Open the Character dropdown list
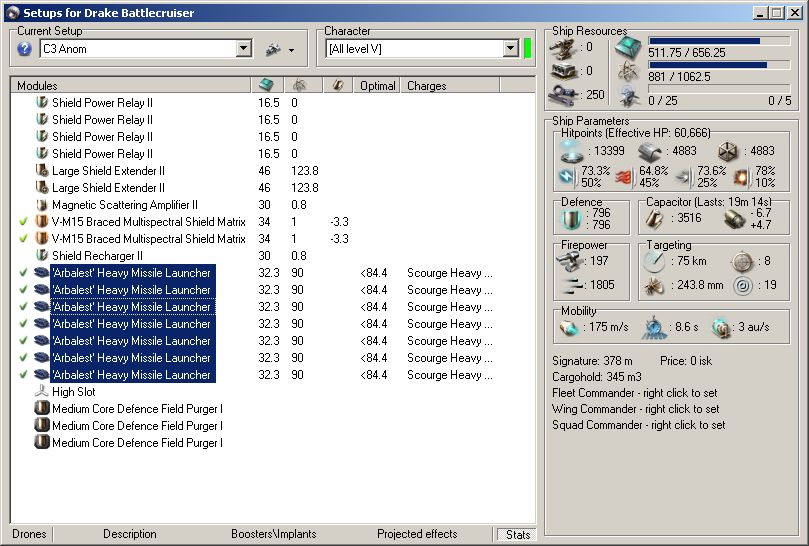Viewport: 809px width, 546px height. pos(510,49)
